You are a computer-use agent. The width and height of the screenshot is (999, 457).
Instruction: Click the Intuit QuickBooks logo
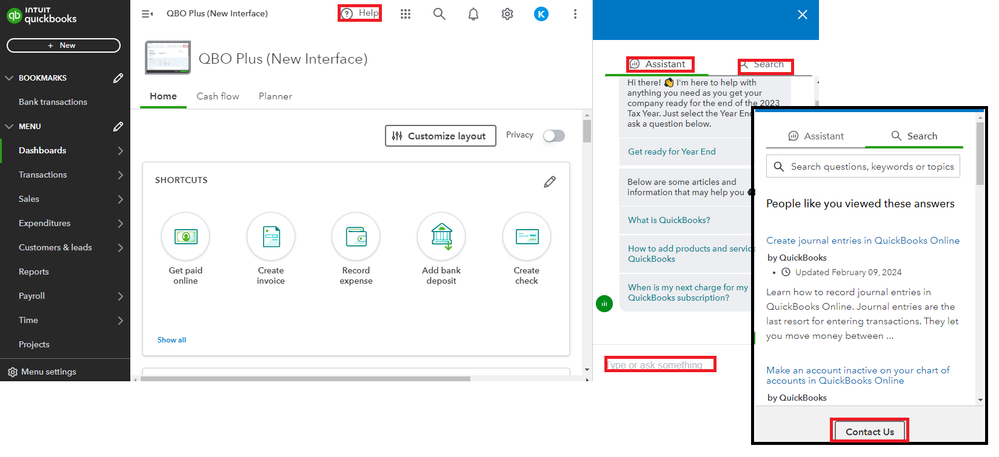coord(41,15)
